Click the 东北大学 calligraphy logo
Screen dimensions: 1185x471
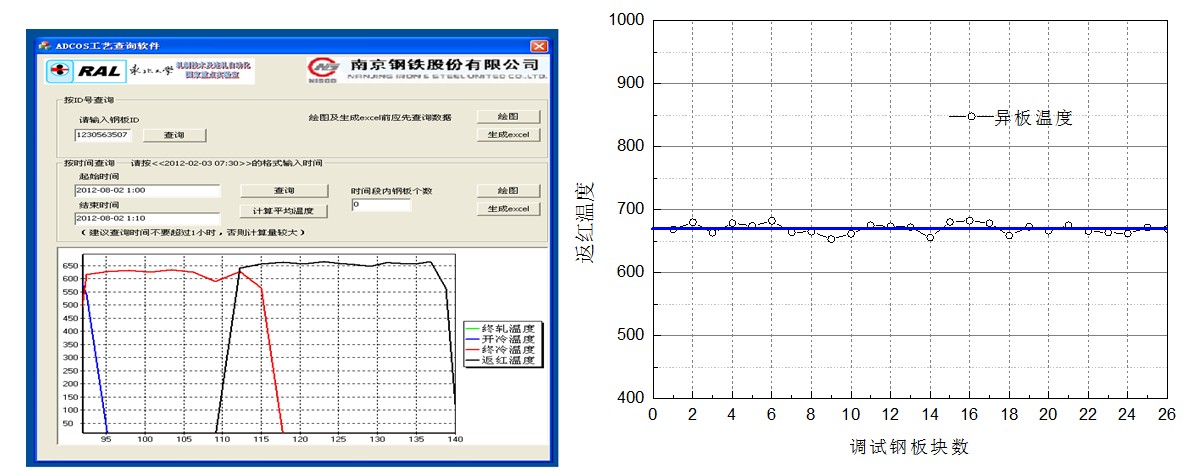(x=148, y=71)
